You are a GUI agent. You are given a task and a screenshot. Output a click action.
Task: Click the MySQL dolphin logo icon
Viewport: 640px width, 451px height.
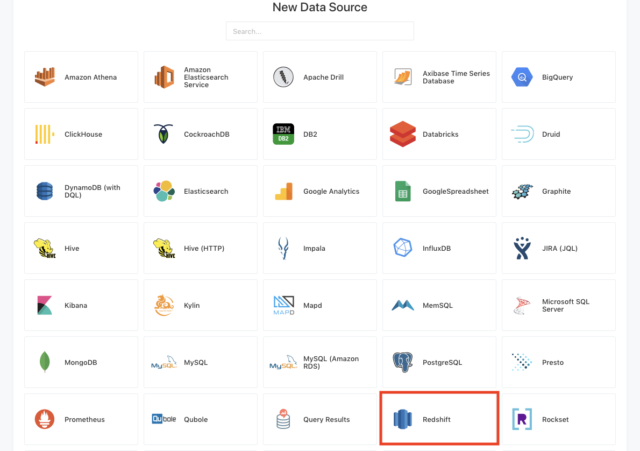(164, 362)
